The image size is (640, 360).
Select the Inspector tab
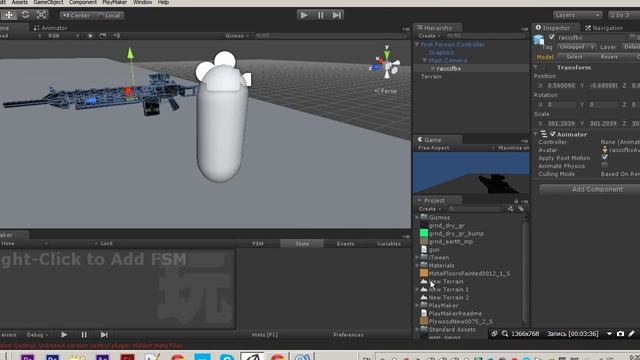pos(555,28)
